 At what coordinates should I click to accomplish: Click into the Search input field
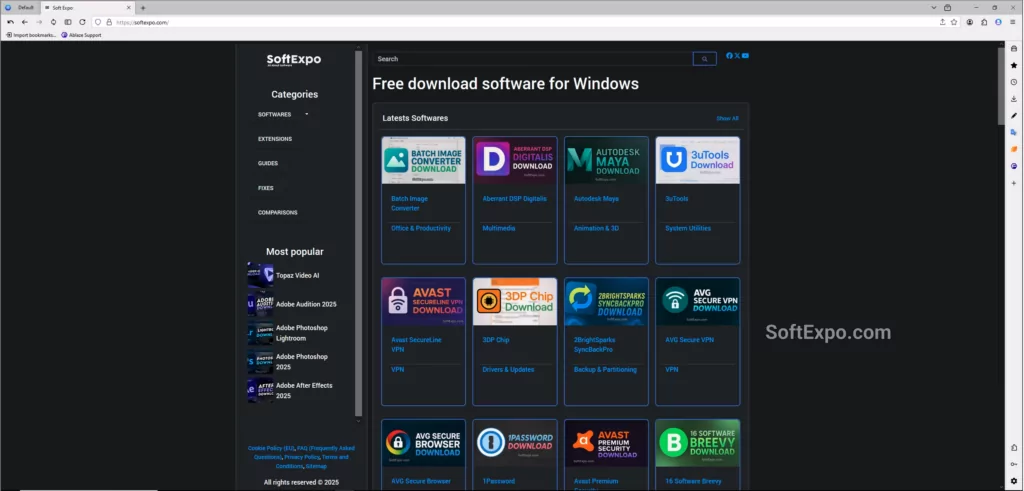point(533,59)
